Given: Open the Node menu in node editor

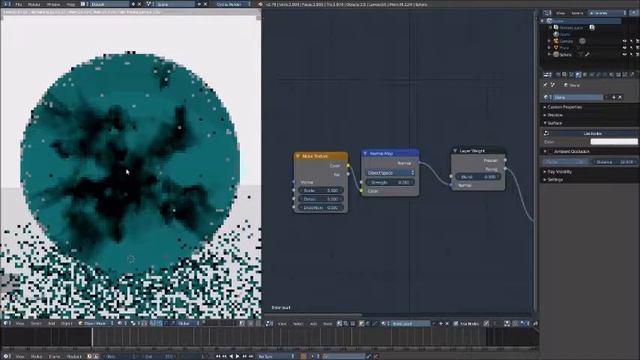Looking at the screenshot, I should point(327,324).
